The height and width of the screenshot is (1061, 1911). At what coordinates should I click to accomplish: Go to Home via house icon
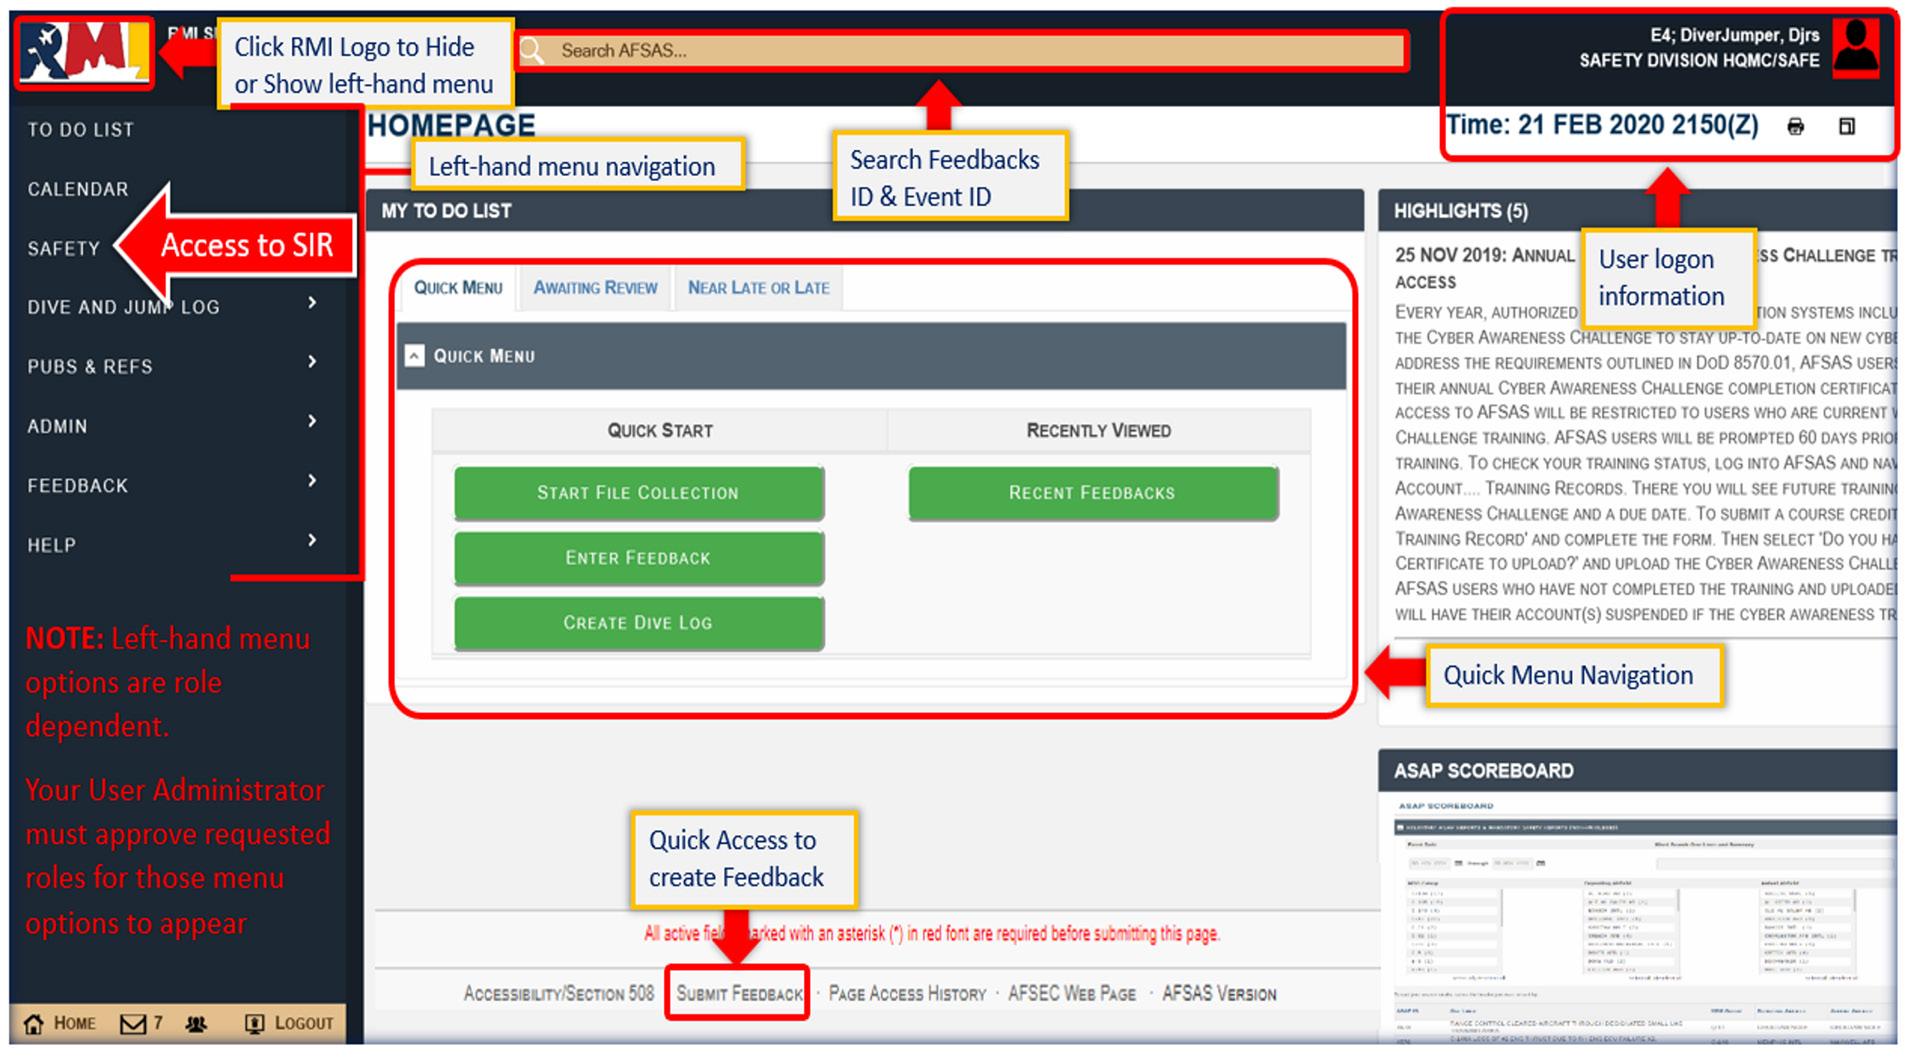[x=33, y=1024]
